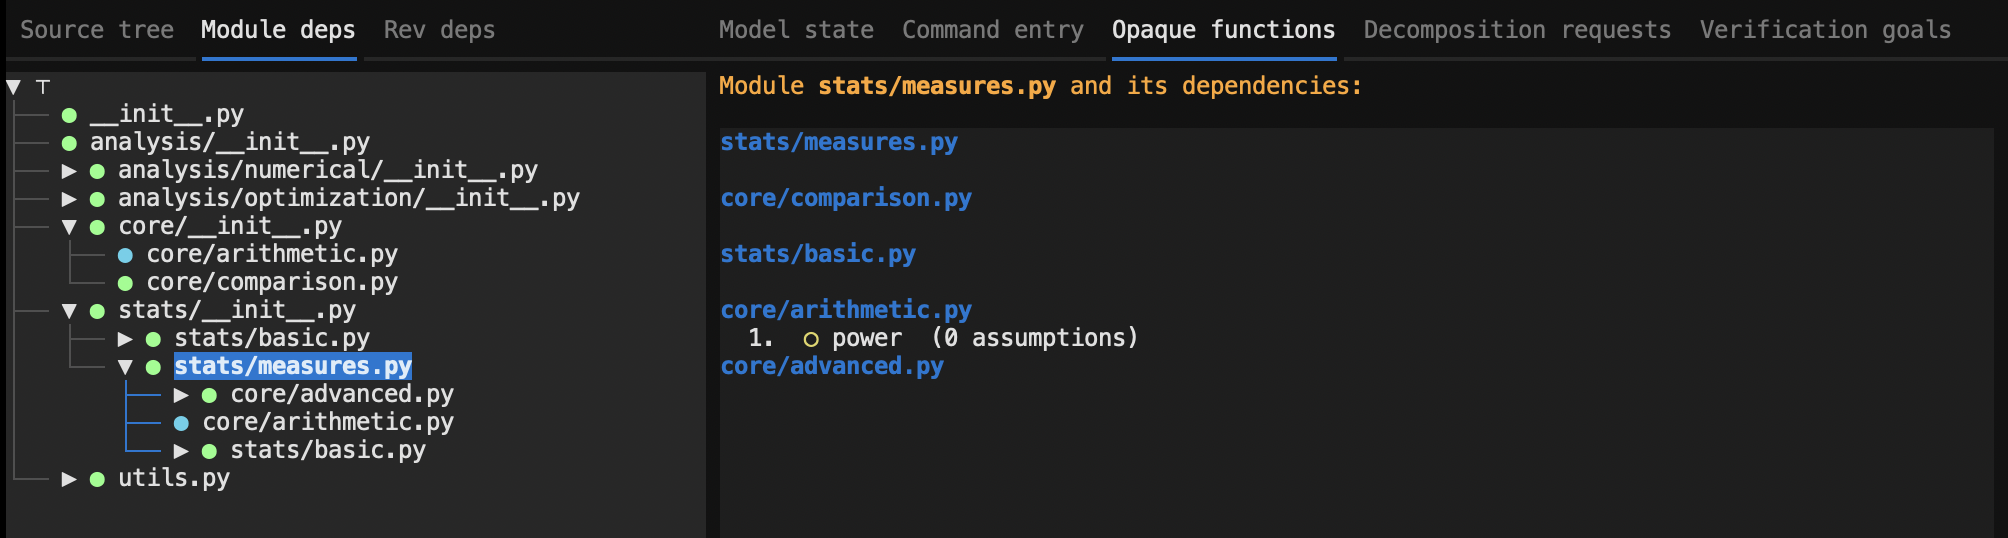The height and width of the screenshot is (538, 2008).
Task: Click blue status dot beside core/arithmetic.py under core
Action: click(125, 255)
